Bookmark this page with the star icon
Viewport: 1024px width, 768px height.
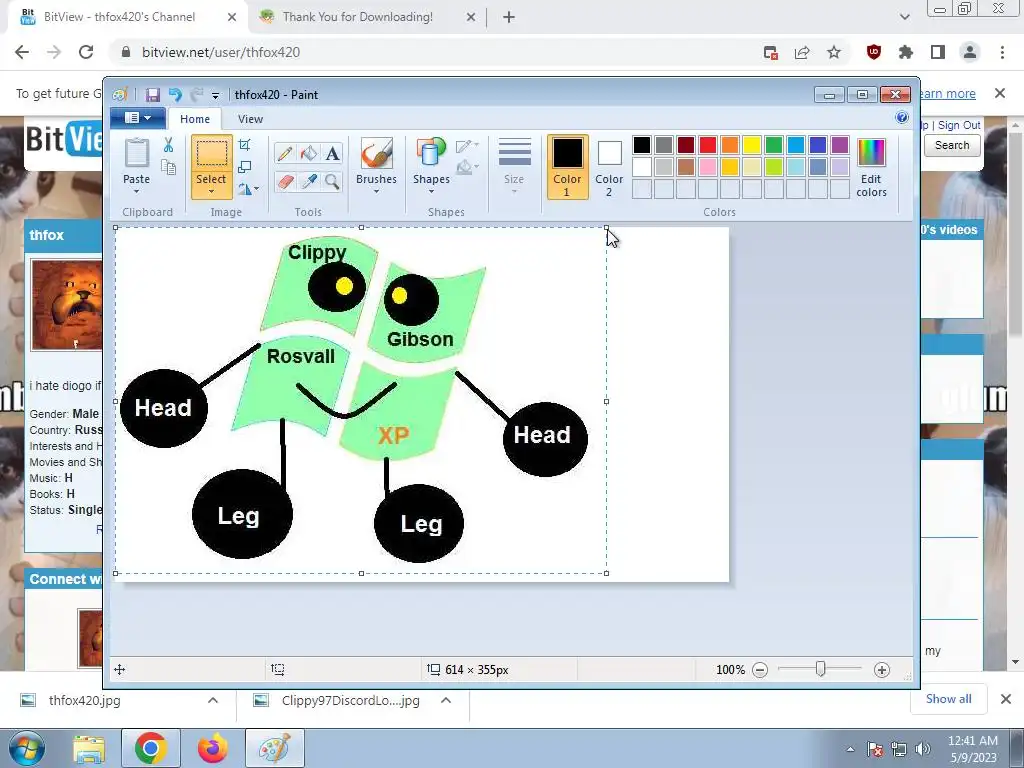click(834, 52)
